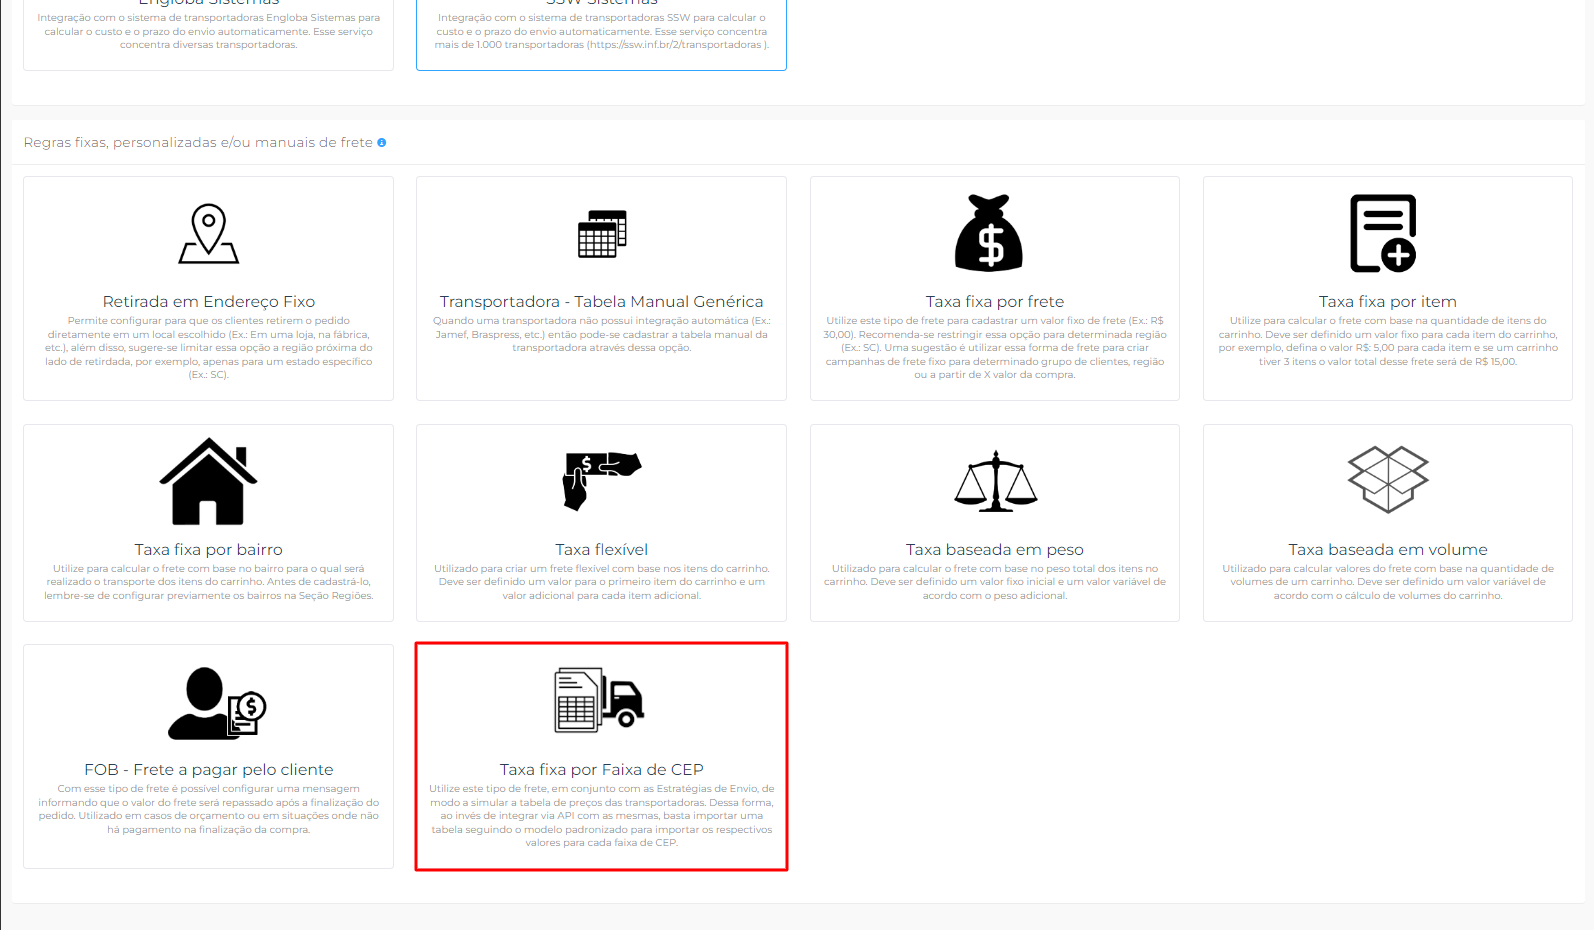The width and height of the screenshot is (1594, 930).
Task: Choose Taxa flexível title
Action: (x=602, y=550)
